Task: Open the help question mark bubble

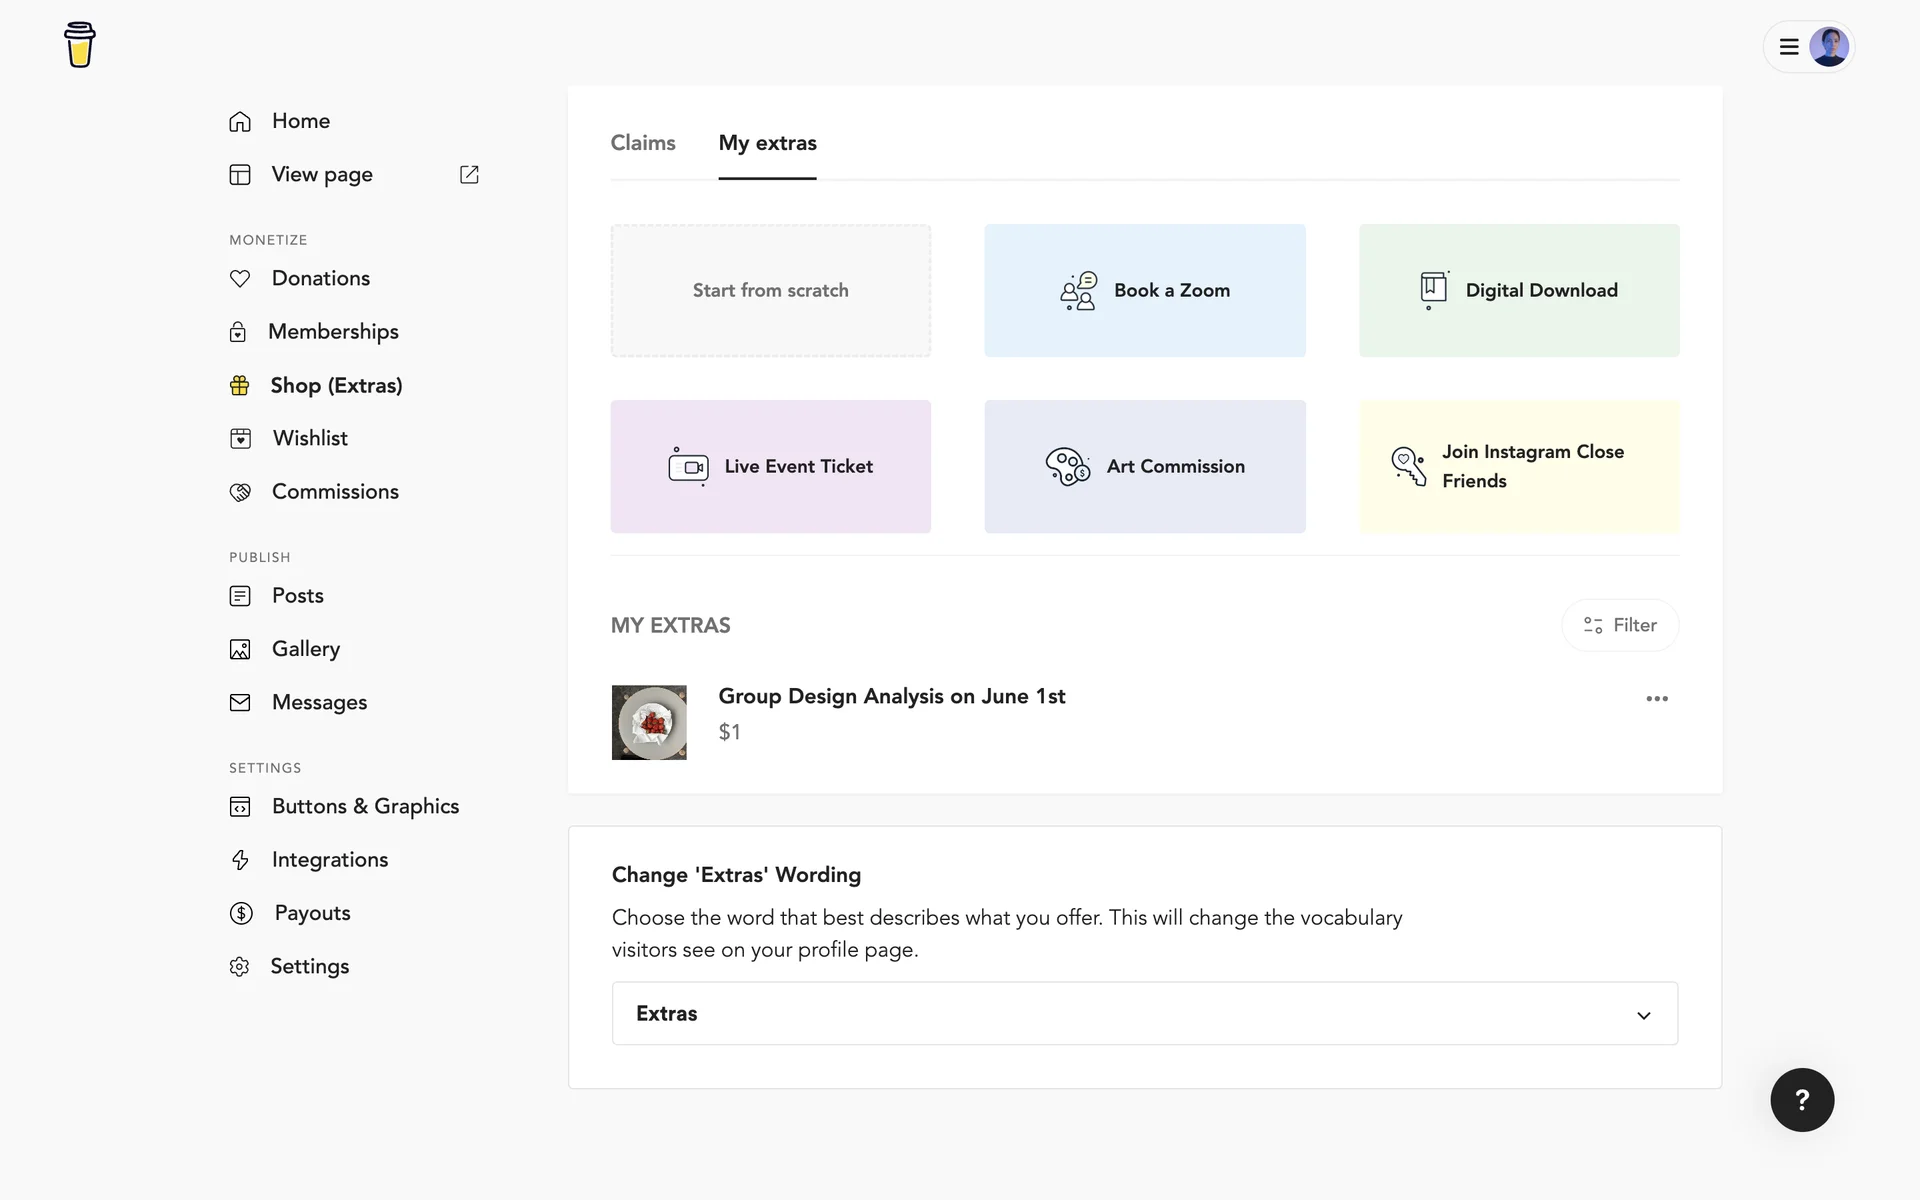Action: pos(1802,1100)
